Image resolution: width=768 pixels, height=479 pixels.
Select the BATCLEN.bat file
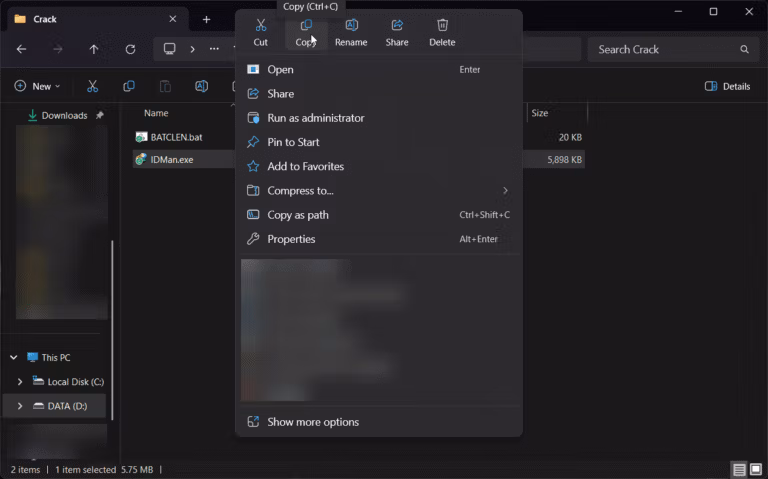click(176, 138)
